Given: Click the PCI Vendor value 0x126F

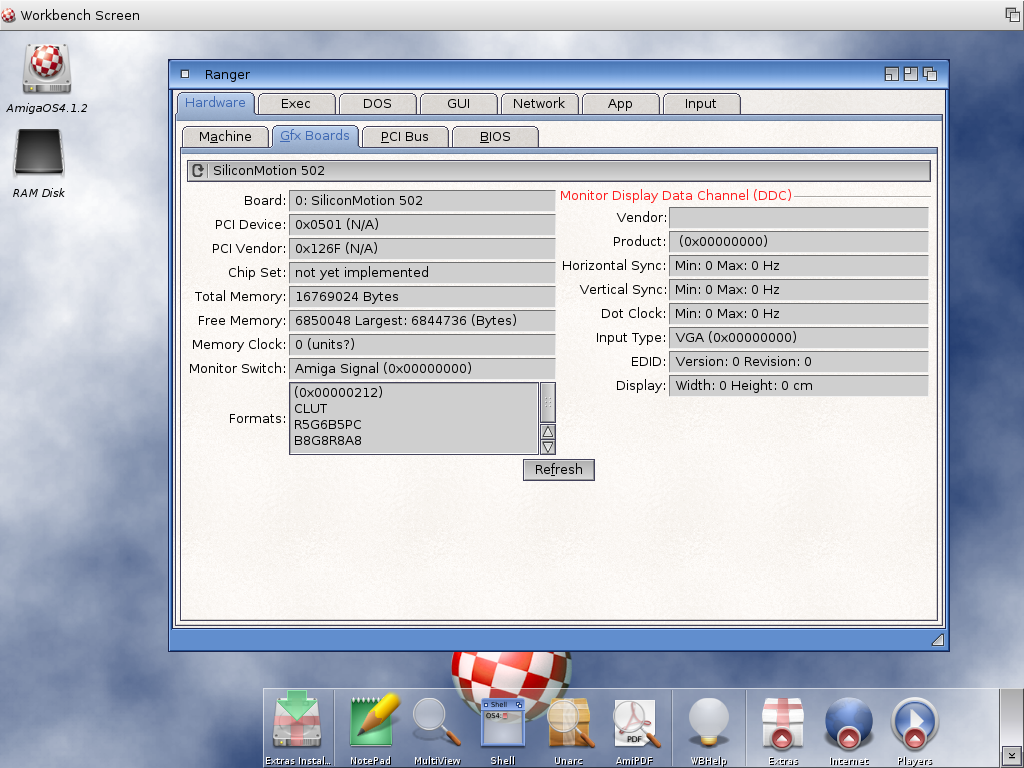Looking at the screenshot, I should [422, 249].
